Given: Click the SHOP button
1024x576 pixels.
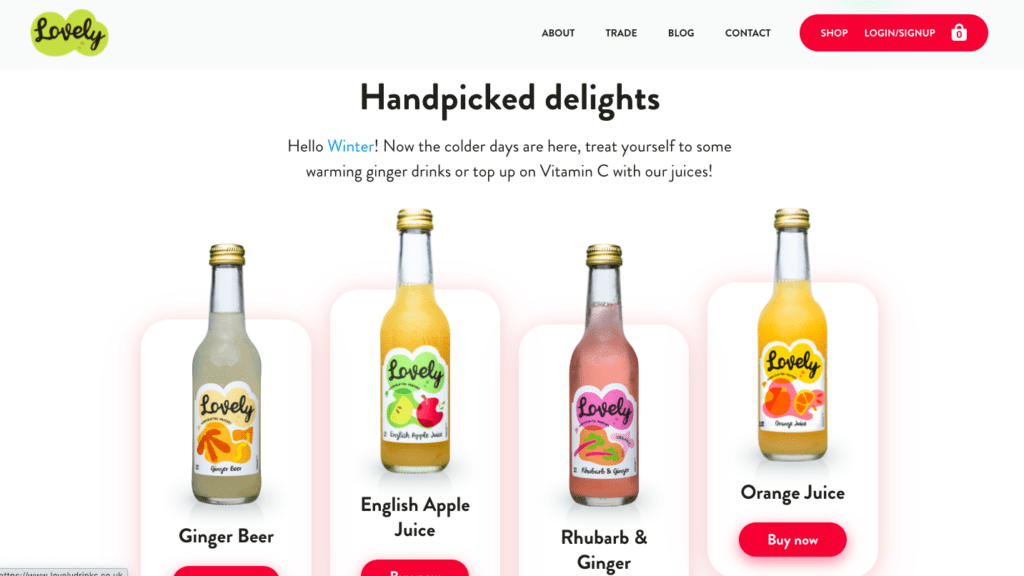Looking at the screenshot, I should pos(834,33).
